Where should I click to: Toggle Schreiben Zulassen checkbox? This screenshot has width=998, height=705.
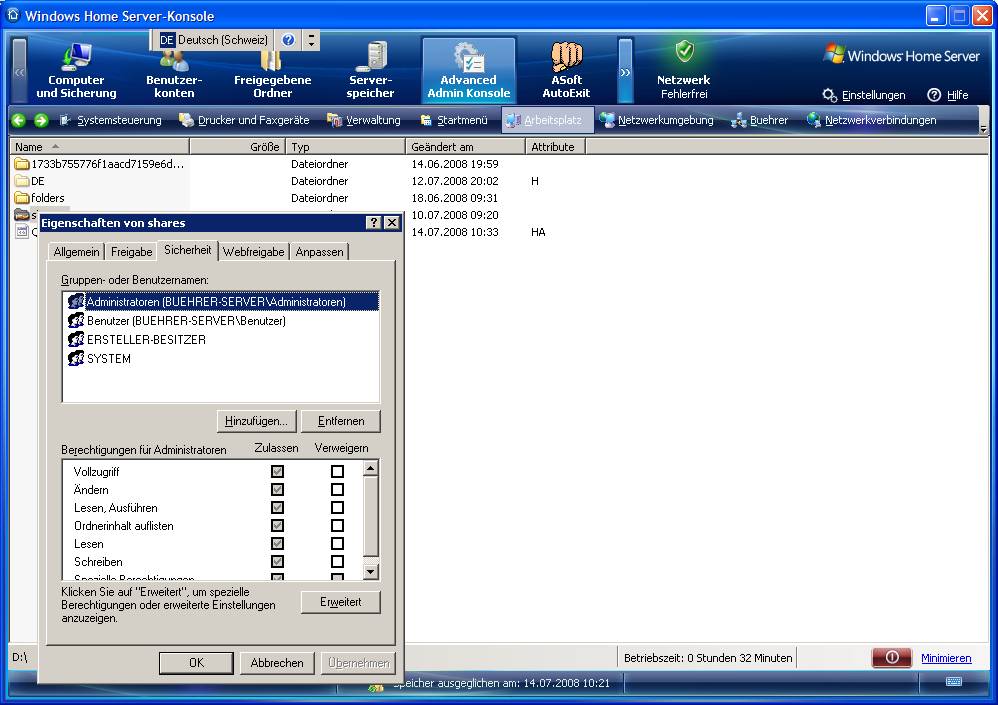(x=277, y=561)
